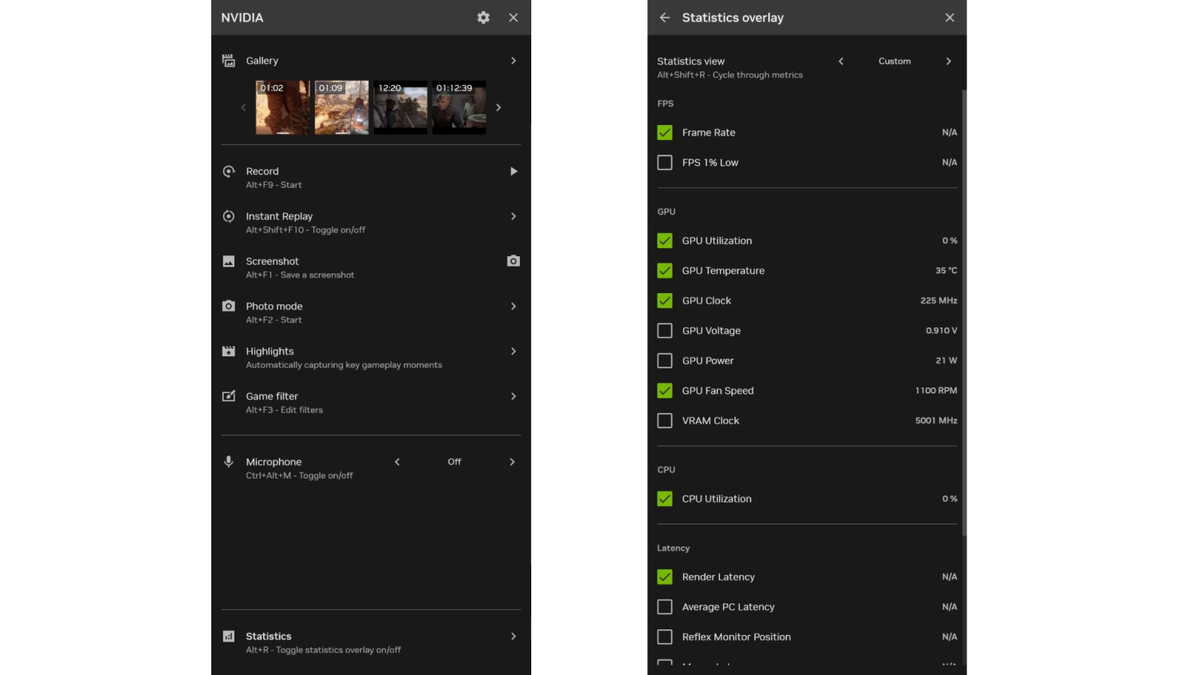The height and width of the screenshot is (675, 1200).
Task: Open the Game filter entry
Action: click(371, 402)
